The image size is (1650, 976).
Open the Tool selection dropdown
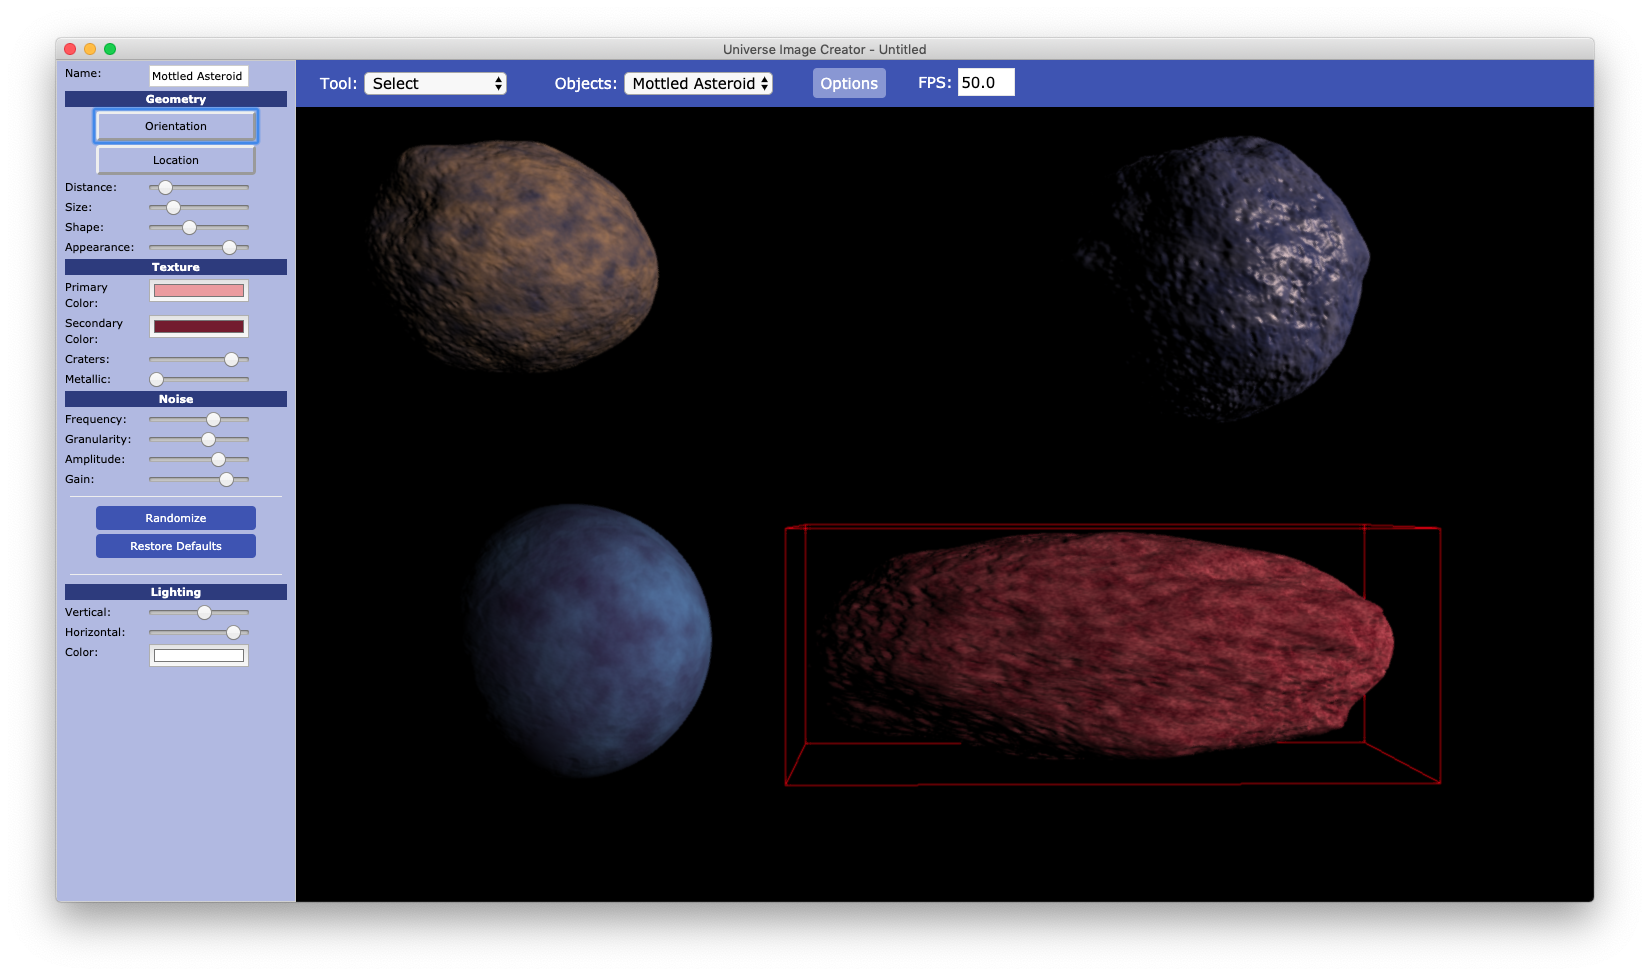point(435,83)
